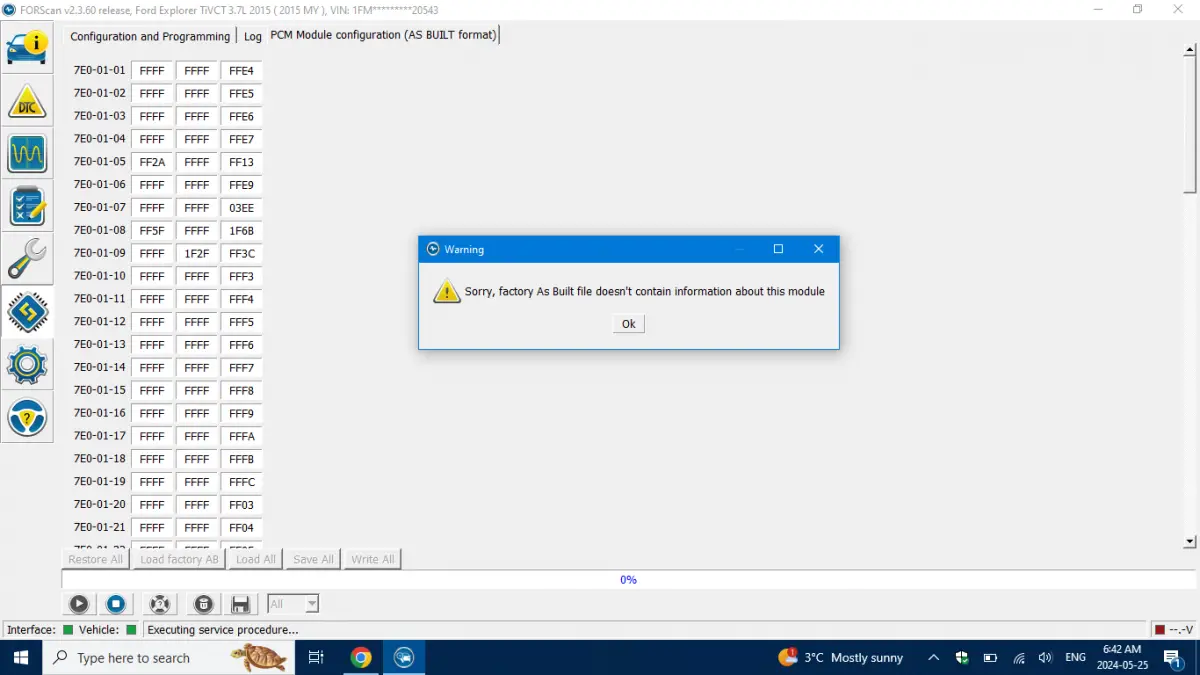Open the gear Settings section

coord(27,365)
